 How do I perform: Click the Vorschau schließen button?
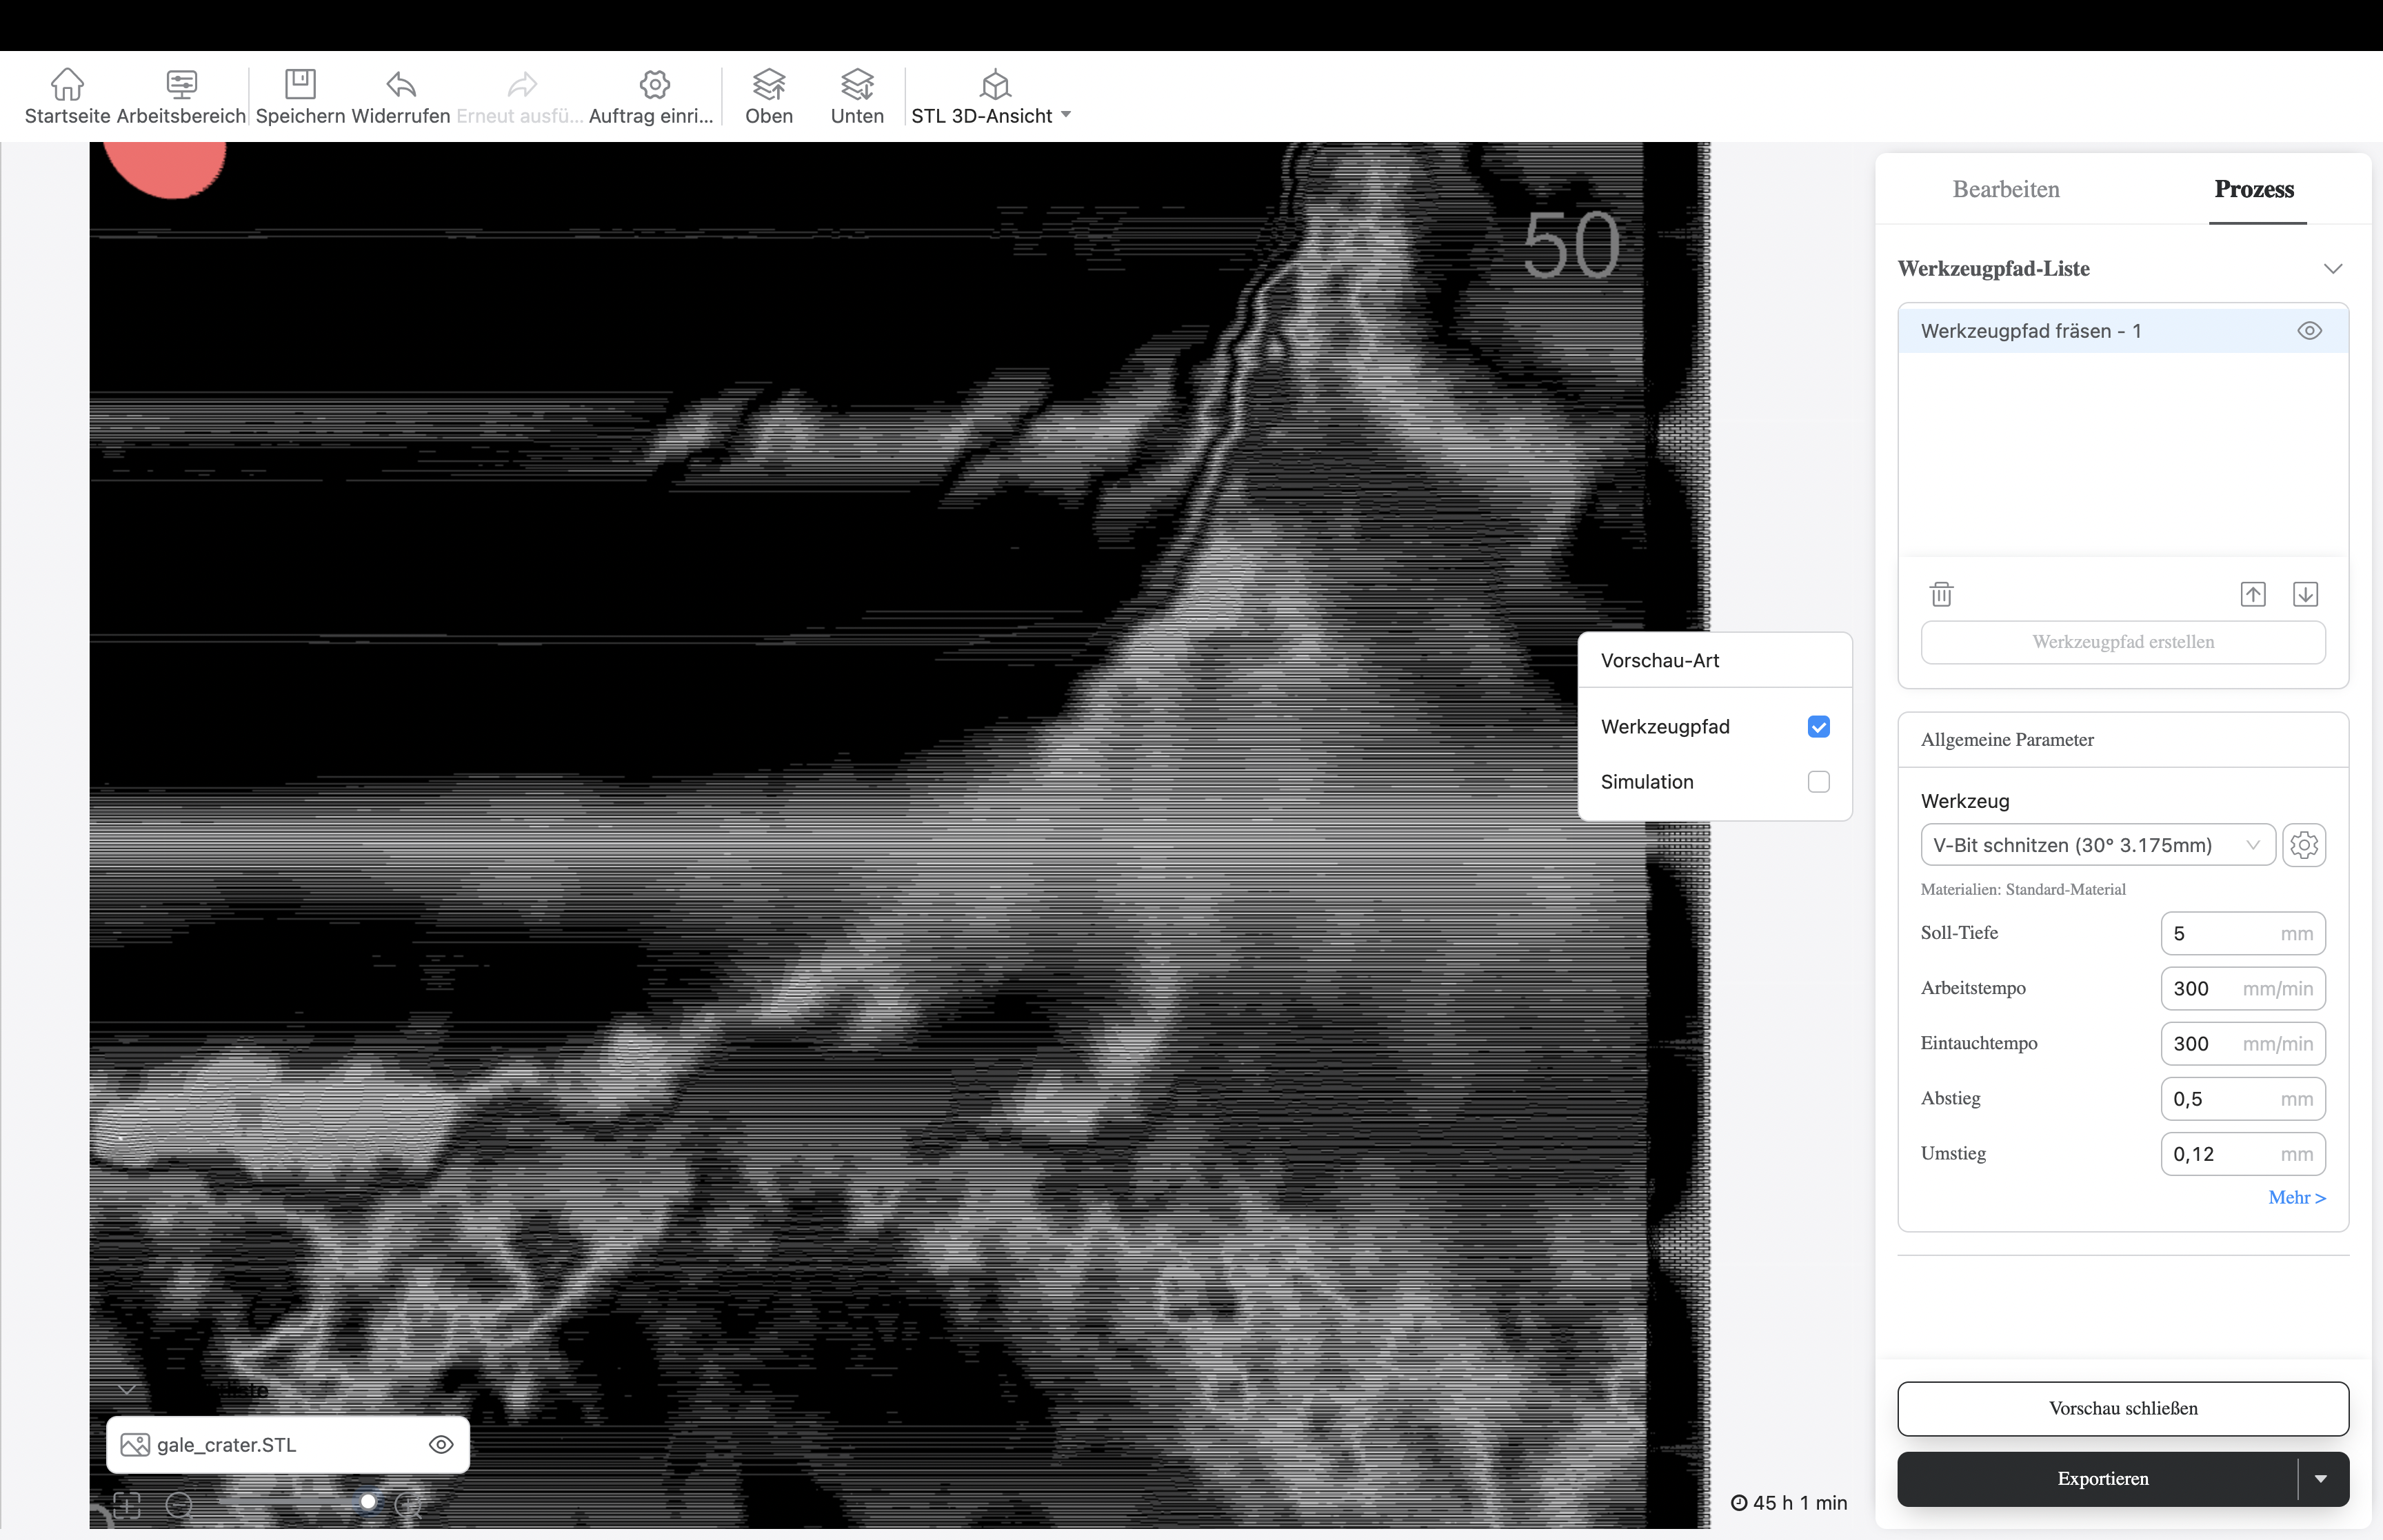[x=2122, y=1408]
